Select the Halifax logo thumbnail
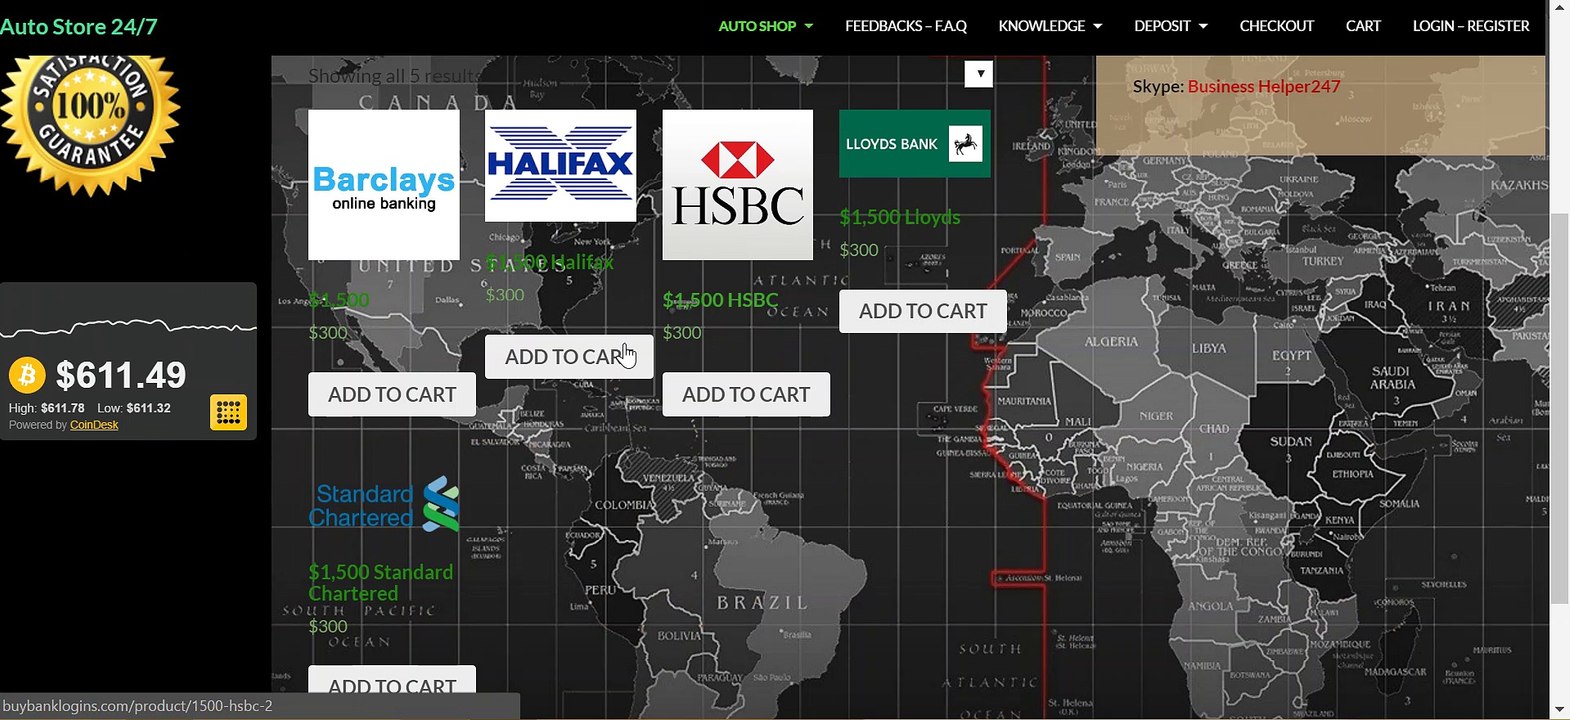This screenshot has height=720, width=1570. point(560,166)
